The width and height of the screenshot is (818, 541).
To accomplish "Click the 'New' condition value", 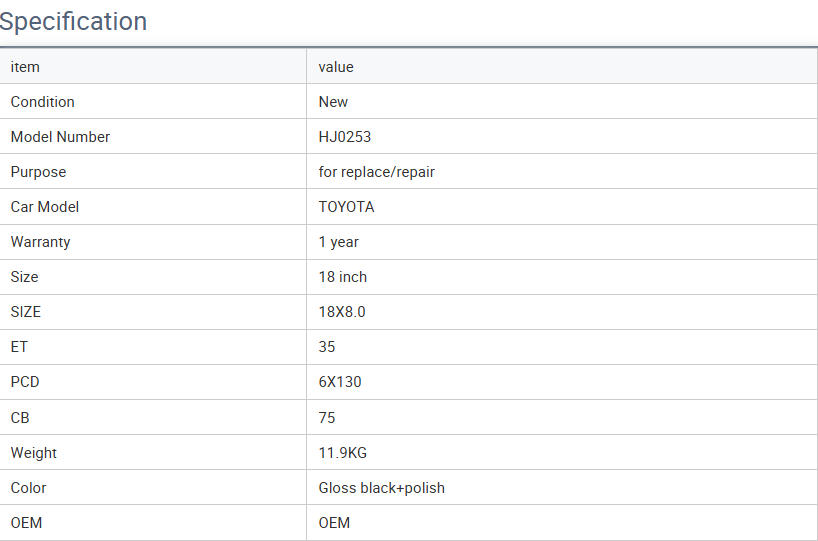I will pos(333,102).
